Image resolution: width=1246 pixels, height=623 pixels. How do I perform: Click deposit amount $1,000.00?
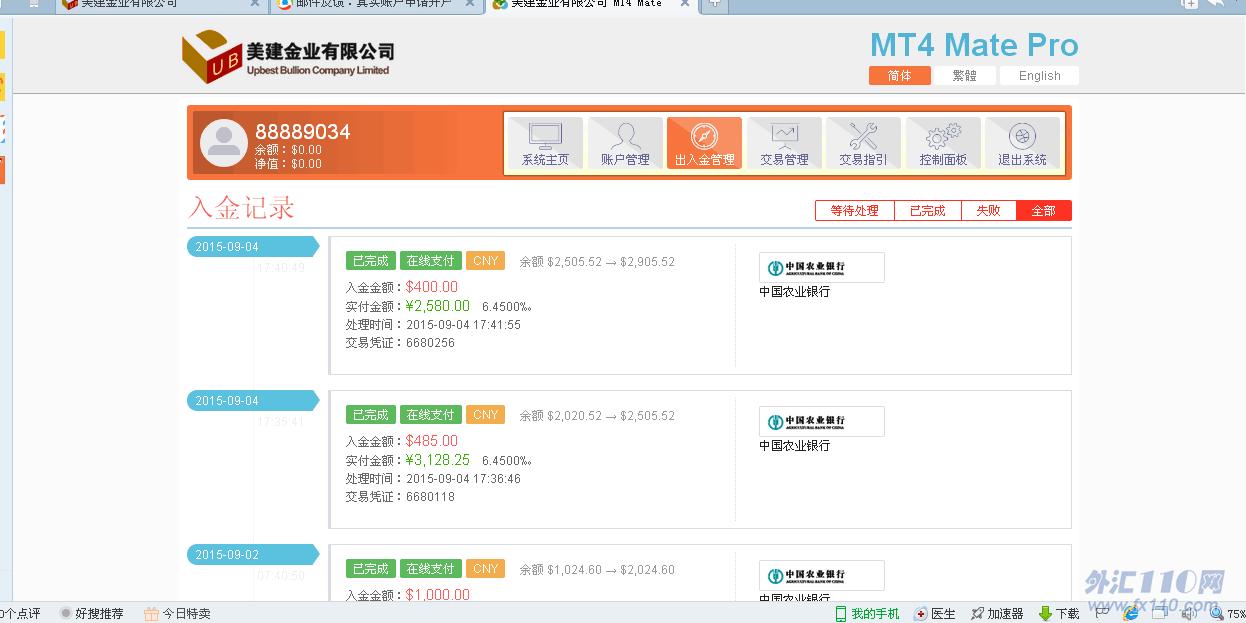pos(437,595)
